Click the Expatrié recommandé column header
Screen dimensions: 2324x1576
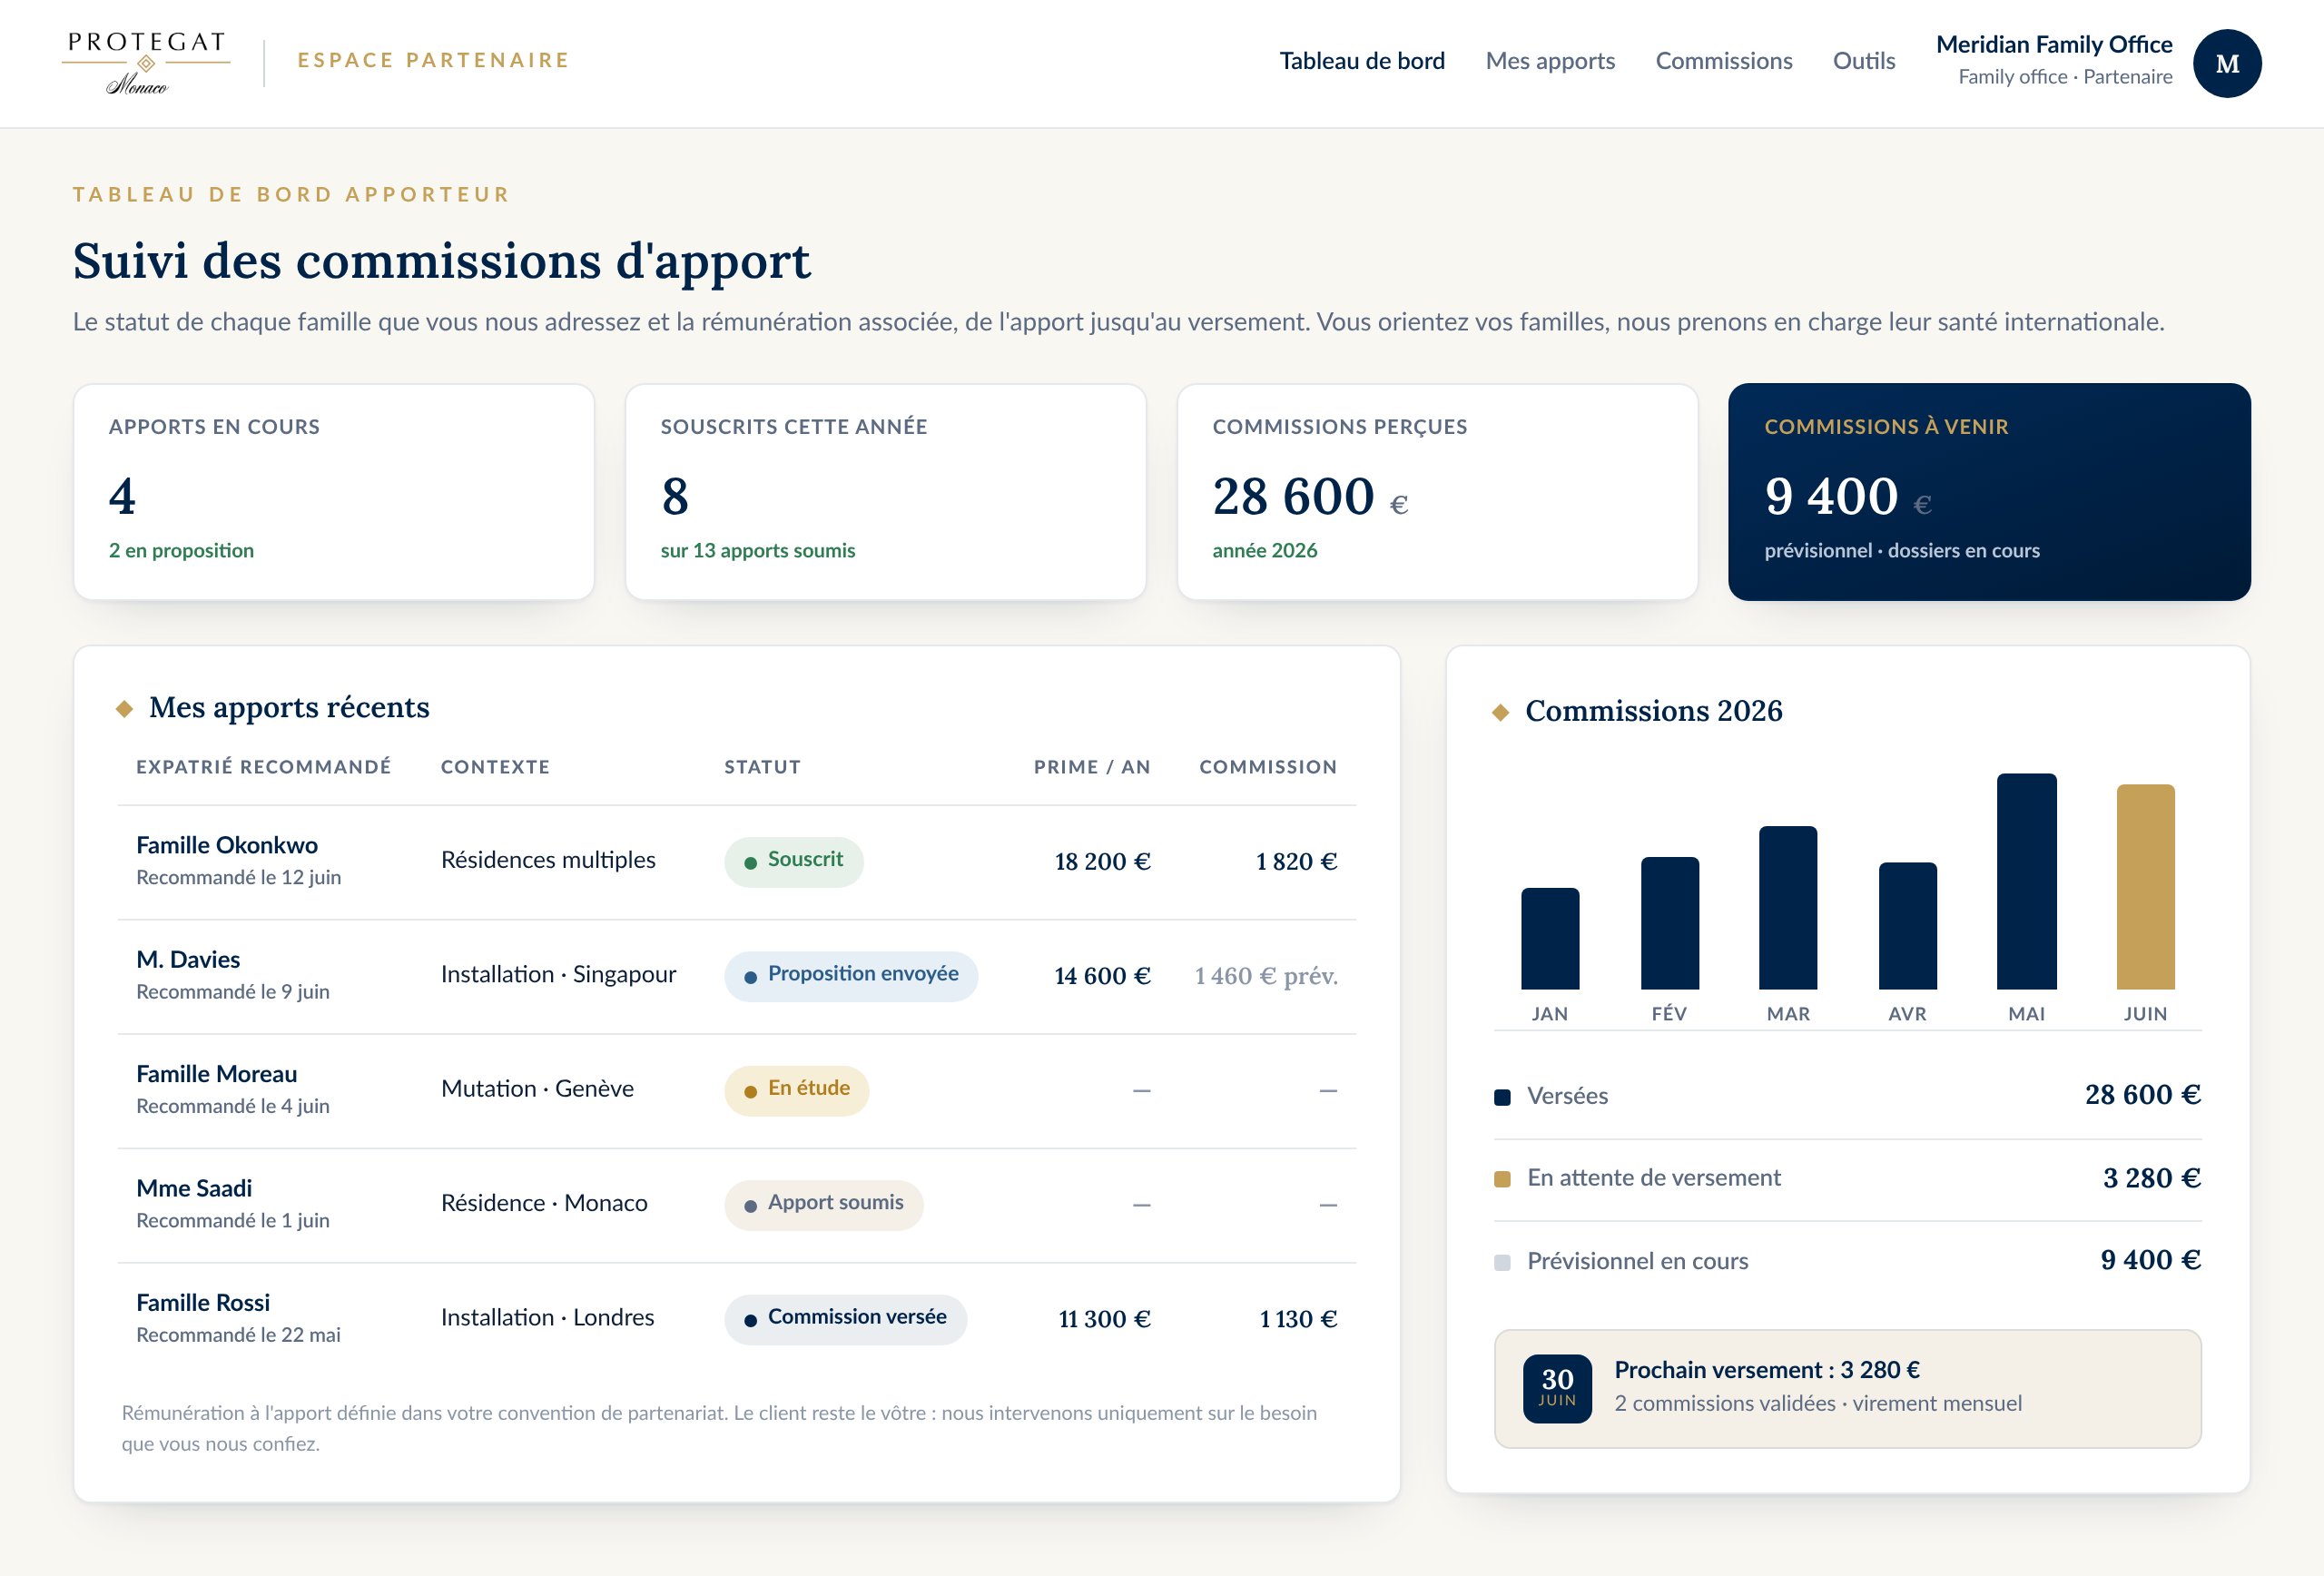pos(264,767)
